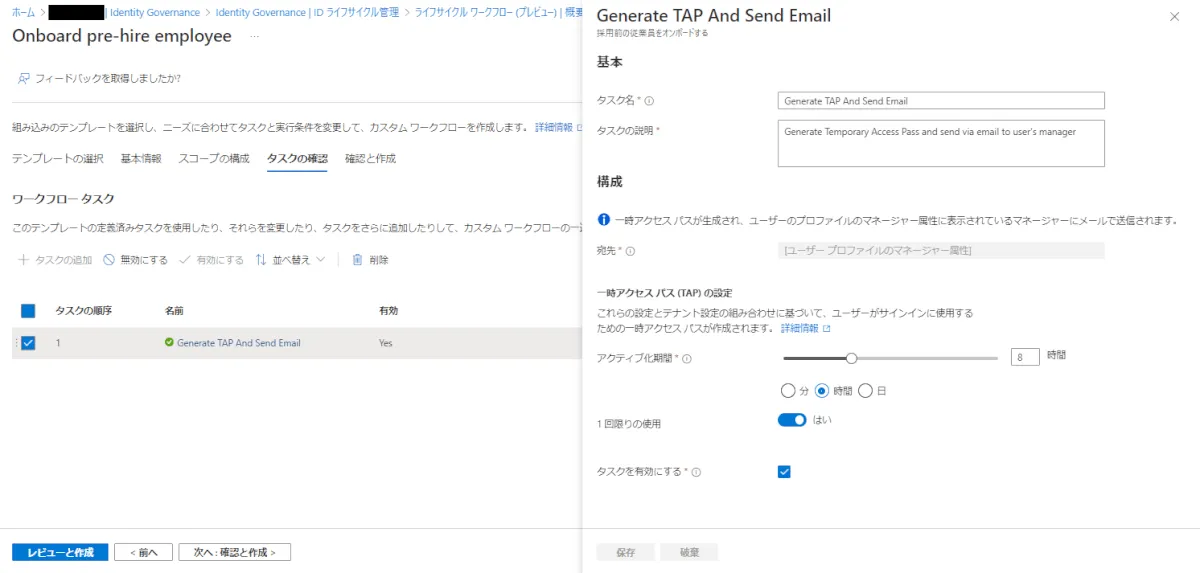Switch to the スコープの構成 tab

[x=214, y=159]
